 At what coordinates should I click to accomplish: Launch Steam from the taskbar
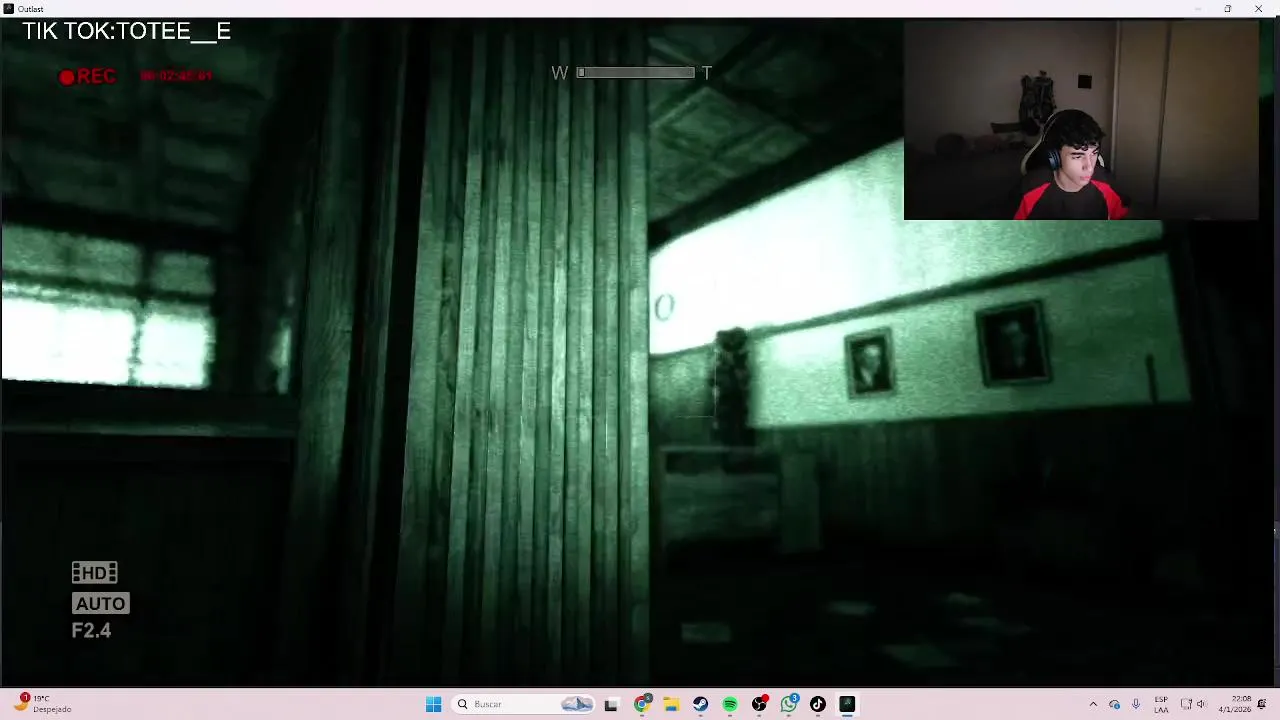click(700, 704)
